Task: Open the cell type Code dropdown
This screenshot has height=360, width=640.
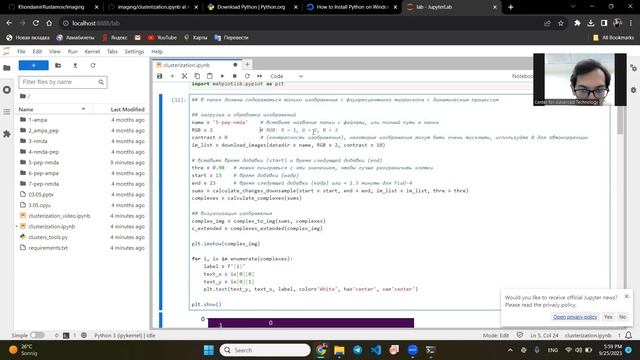Action: (x=287, y=76)
